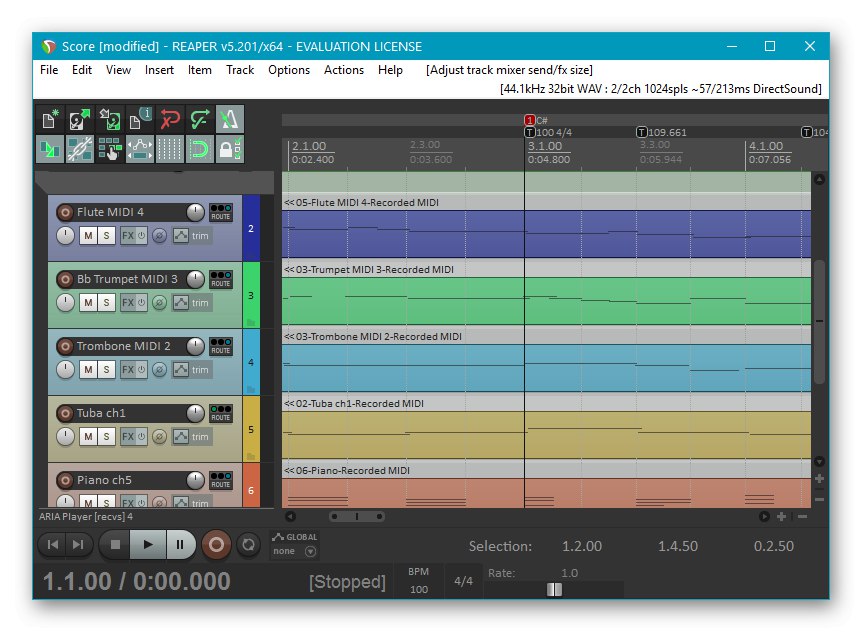Screen dimensions: 862x632
Task: Click the green Redo arrow icon
Action: pos(200,119)
